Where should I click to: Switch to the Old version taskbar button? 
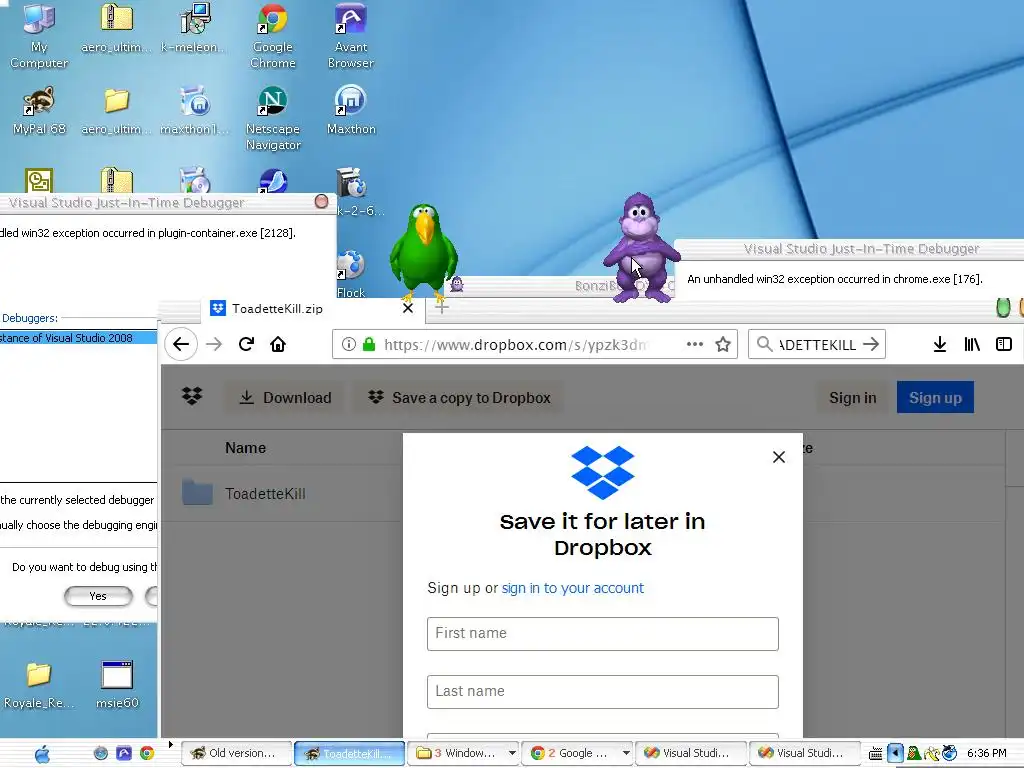pyautogui.click(x=236, y=753)
